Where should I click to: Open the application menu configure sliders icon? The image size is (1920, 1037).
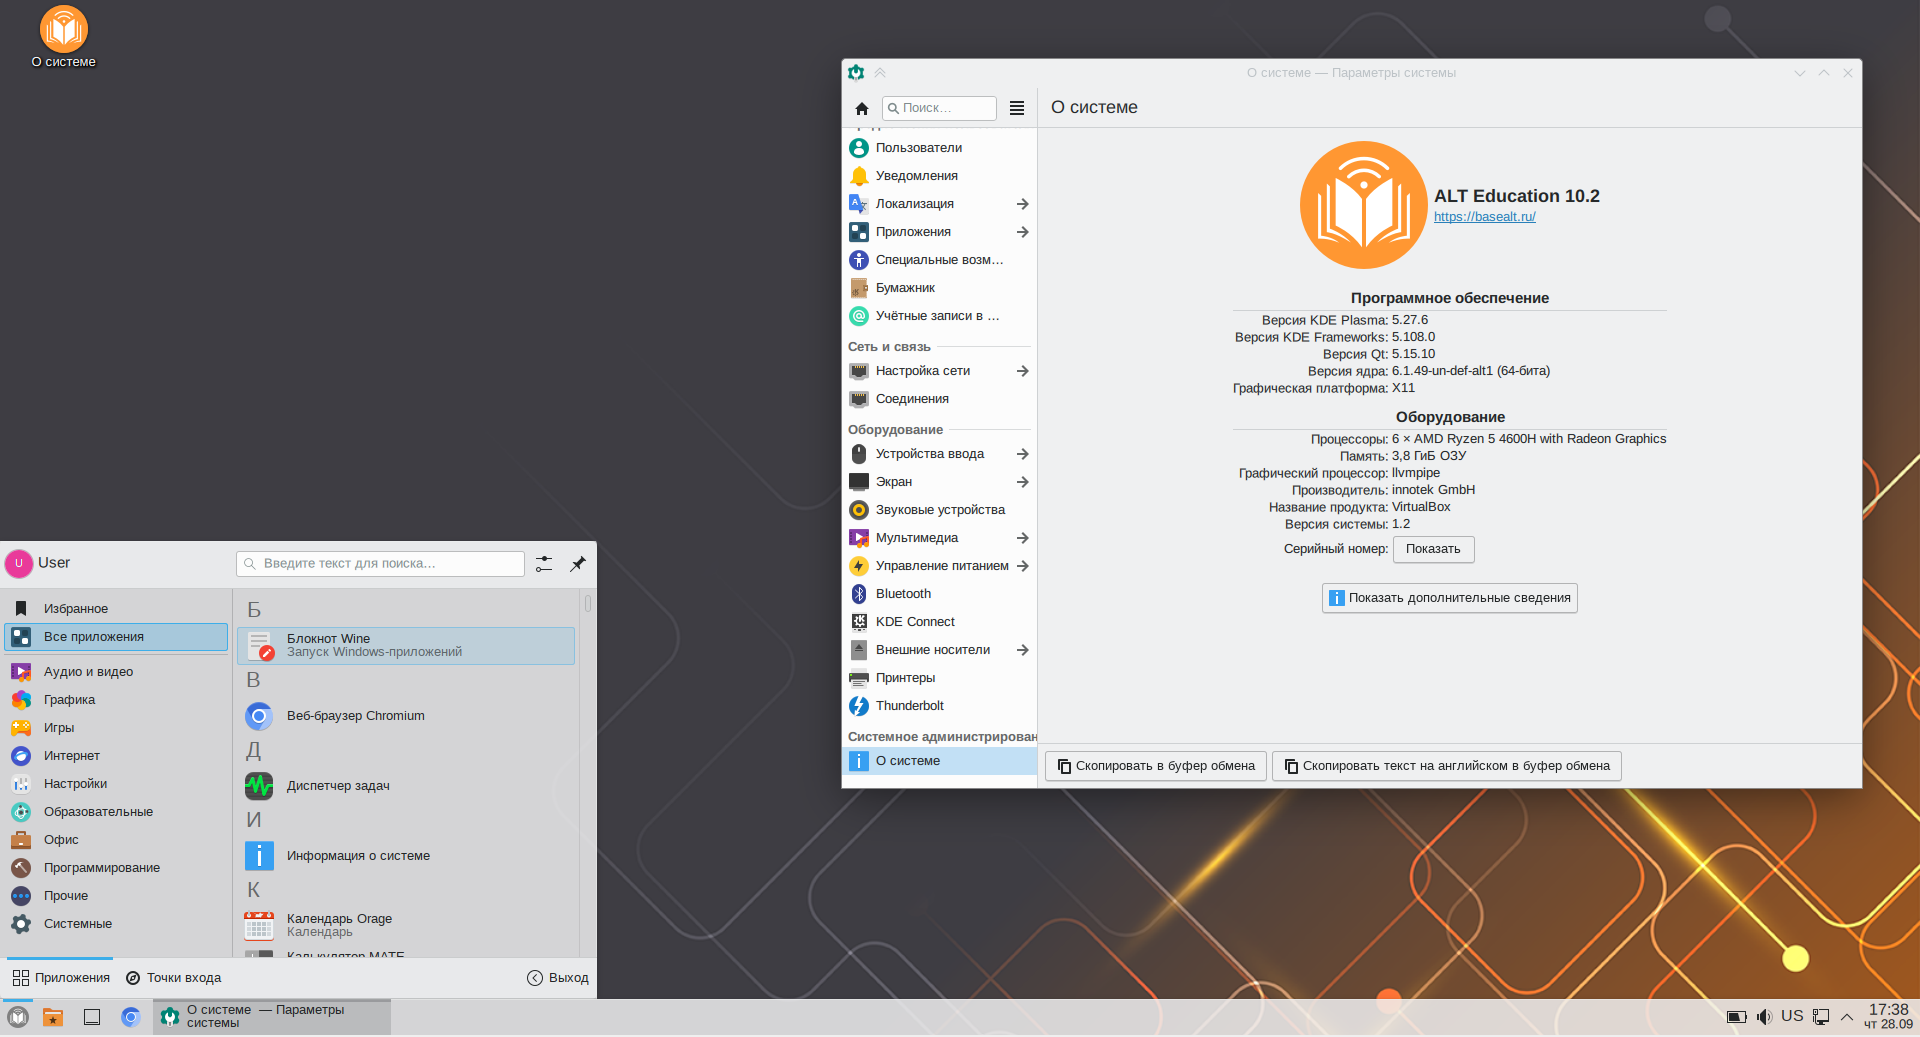[x=544, y=564]
